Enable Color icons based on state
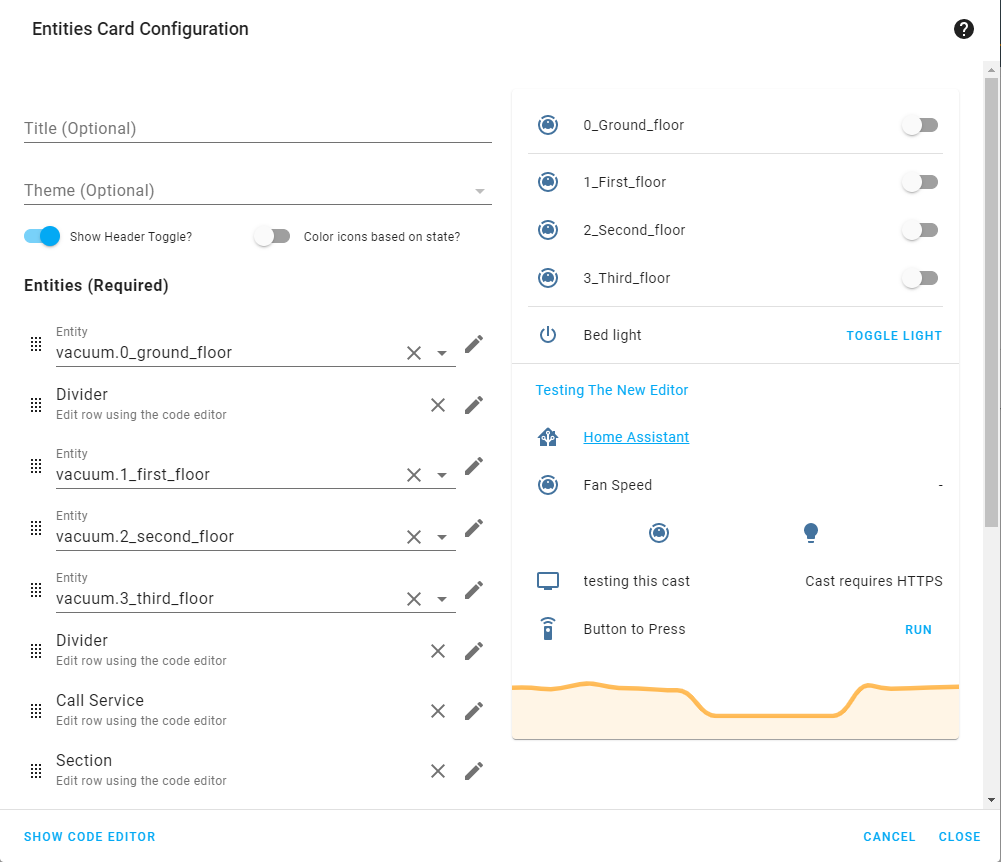 click(272, 236)
